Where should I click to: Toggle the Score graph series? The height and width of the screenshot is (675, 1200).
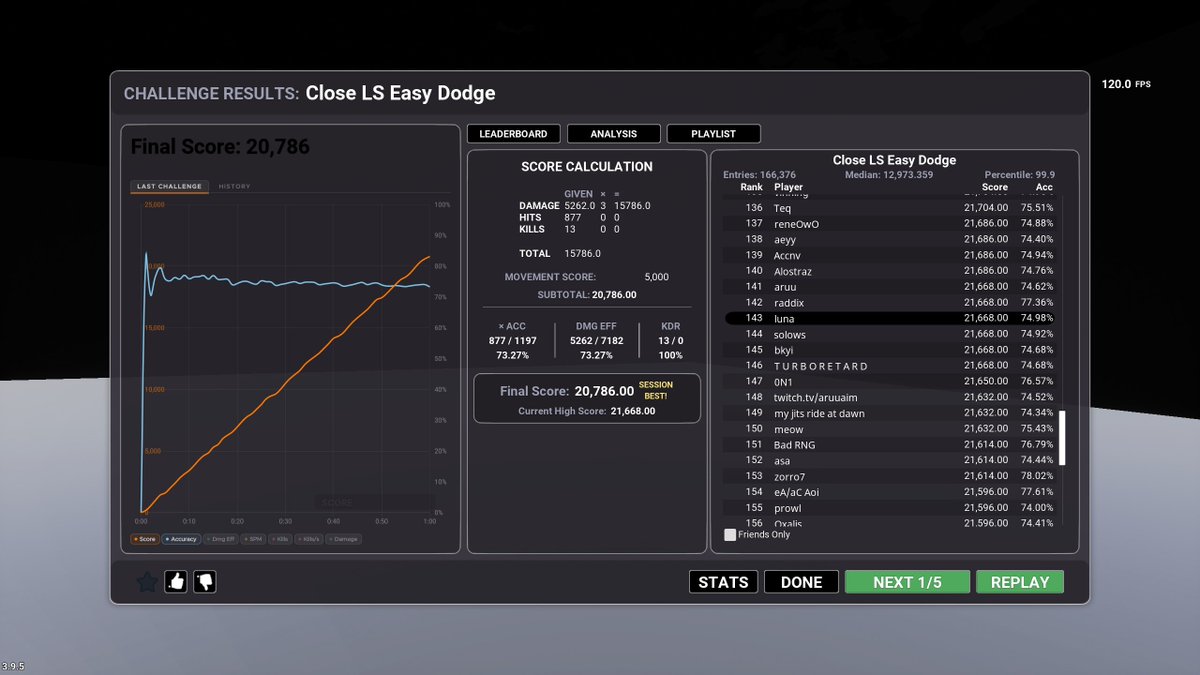(145, 539)
